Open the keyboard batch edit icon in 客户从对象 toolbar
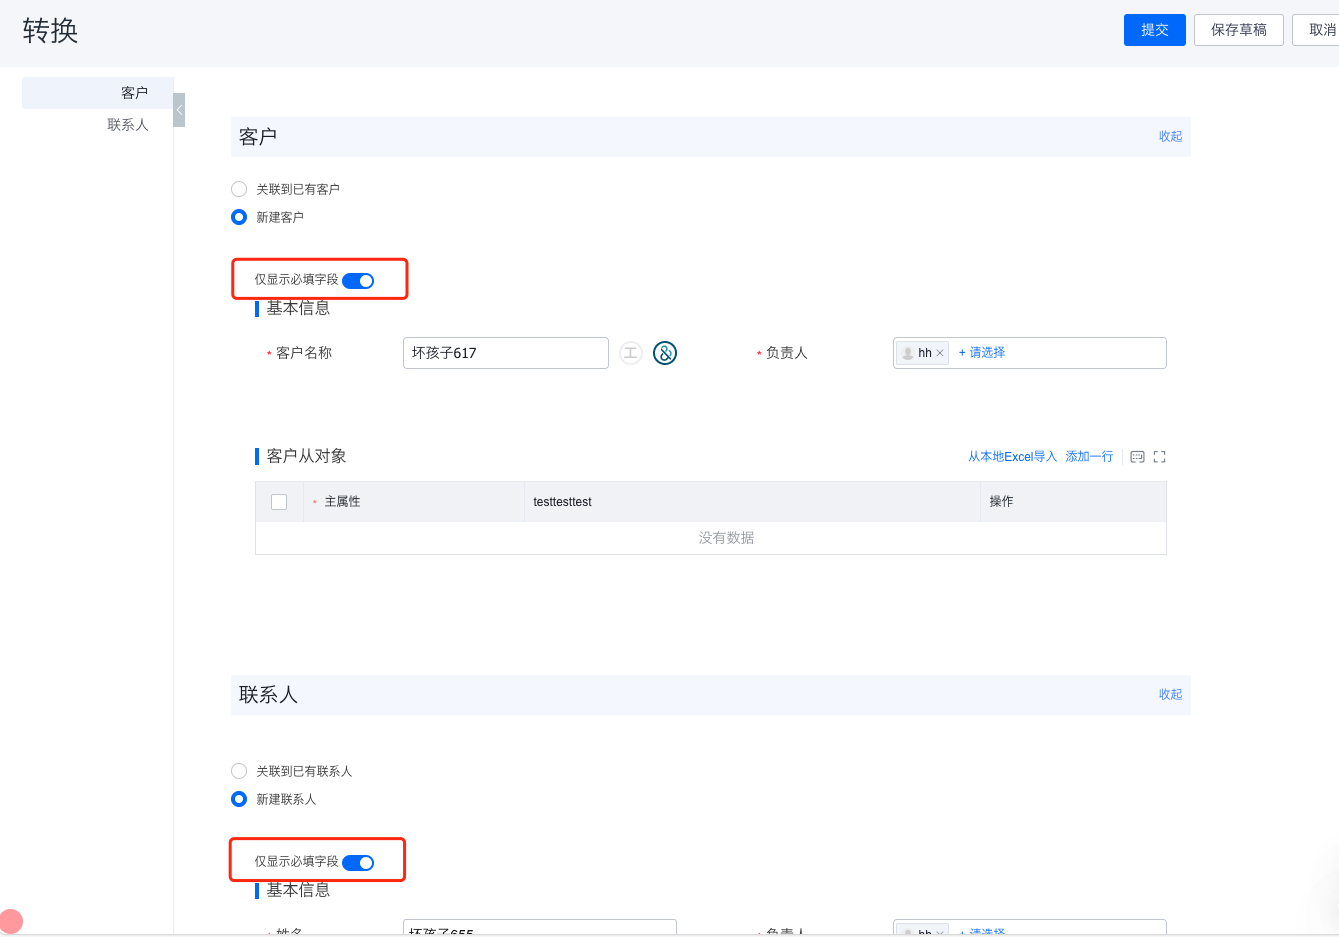 [x=1138, y=456]
